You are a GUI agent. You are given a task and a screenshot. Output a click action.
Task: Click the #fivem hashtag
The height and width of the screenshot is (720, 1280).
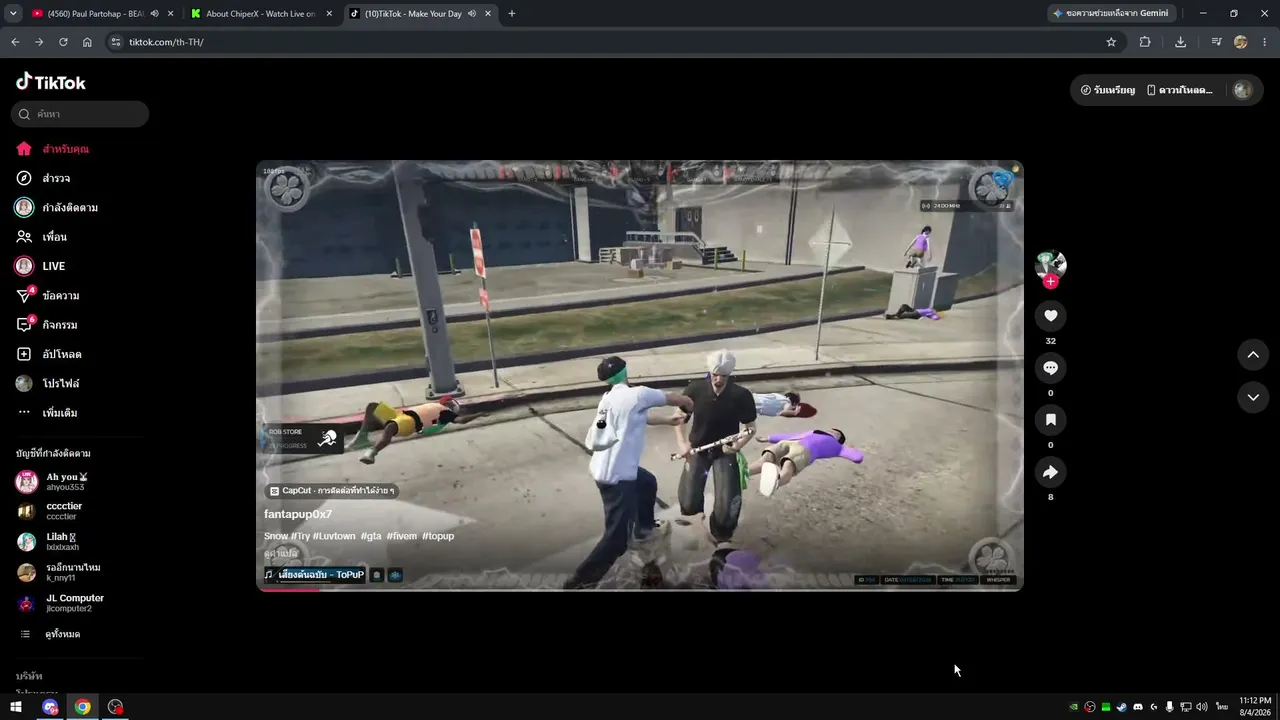coord(402,536)
